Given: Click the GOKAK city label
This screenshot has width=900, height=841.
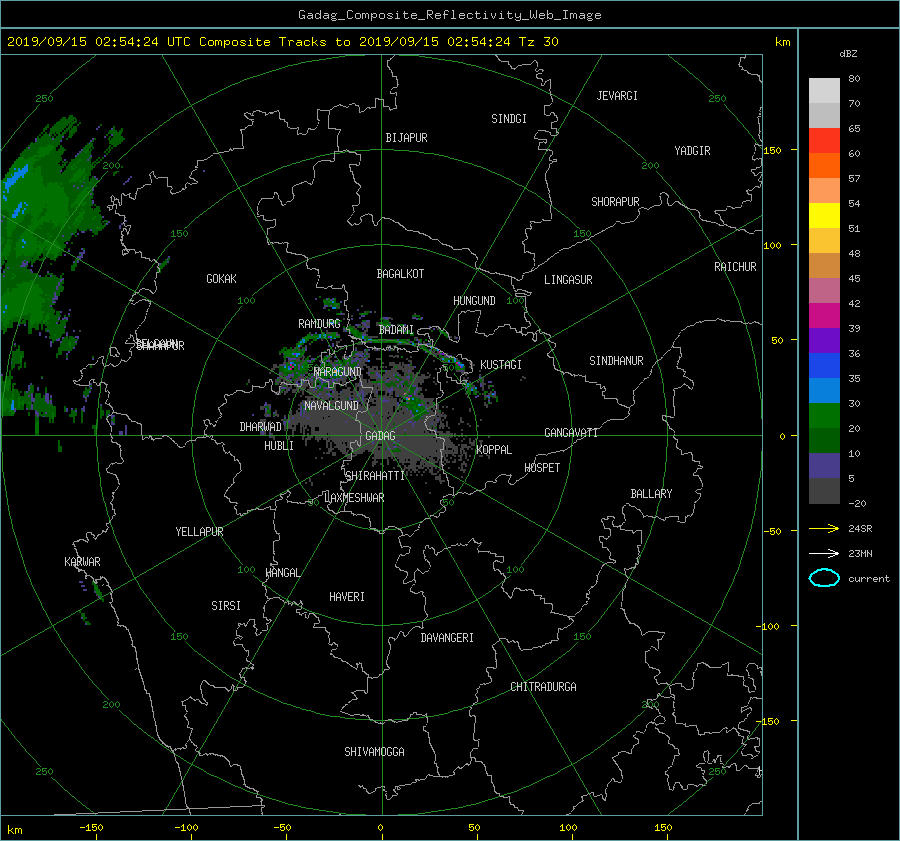Looking at the screenshot, I should point(221,279).
